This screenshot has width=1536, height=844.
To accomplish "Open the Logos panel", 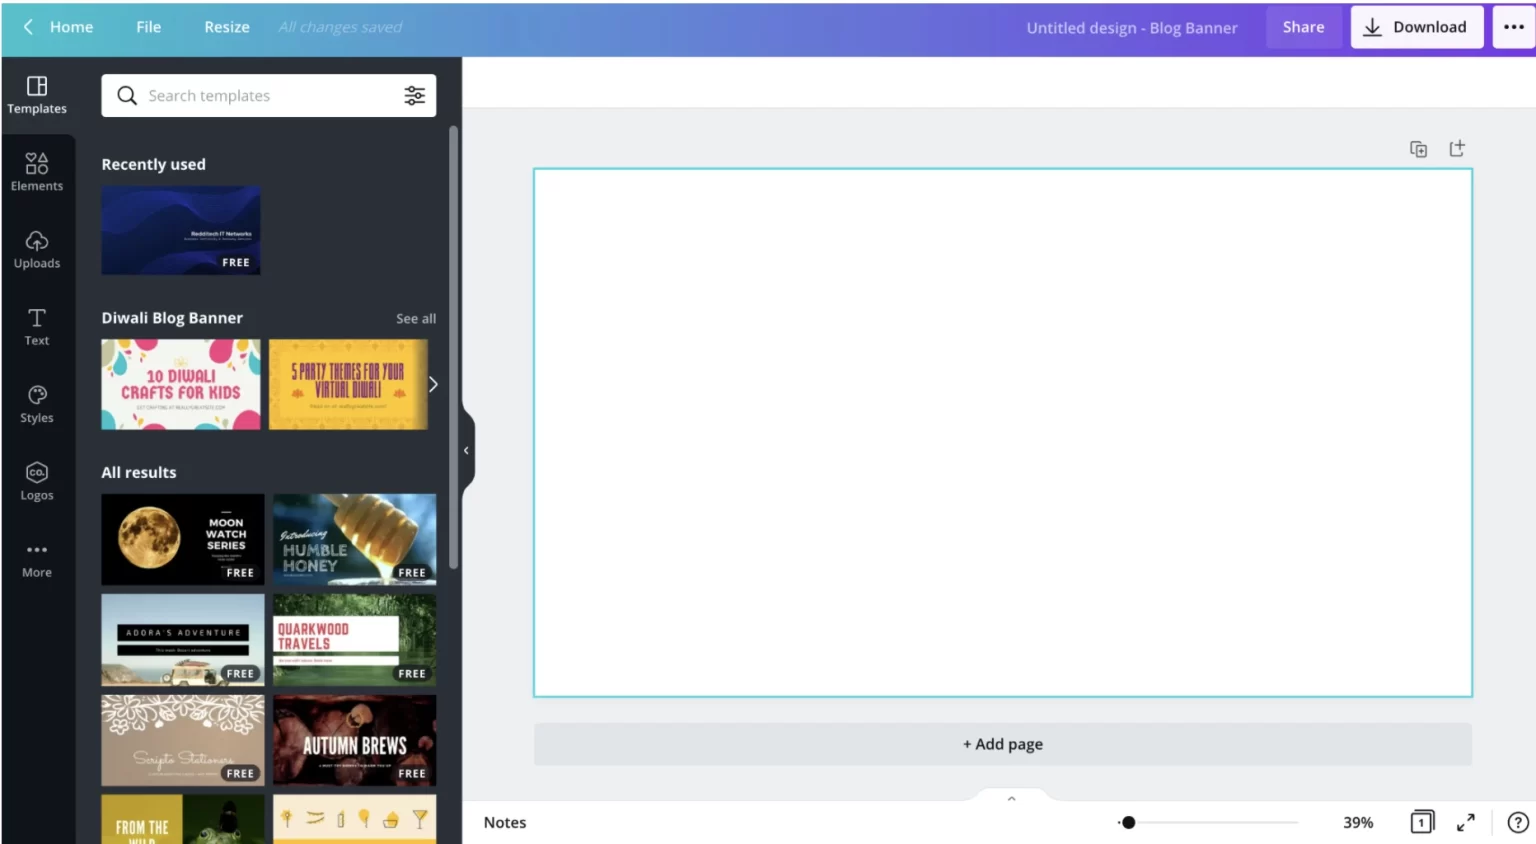I will pyautogui.click(x=37, y=480).
